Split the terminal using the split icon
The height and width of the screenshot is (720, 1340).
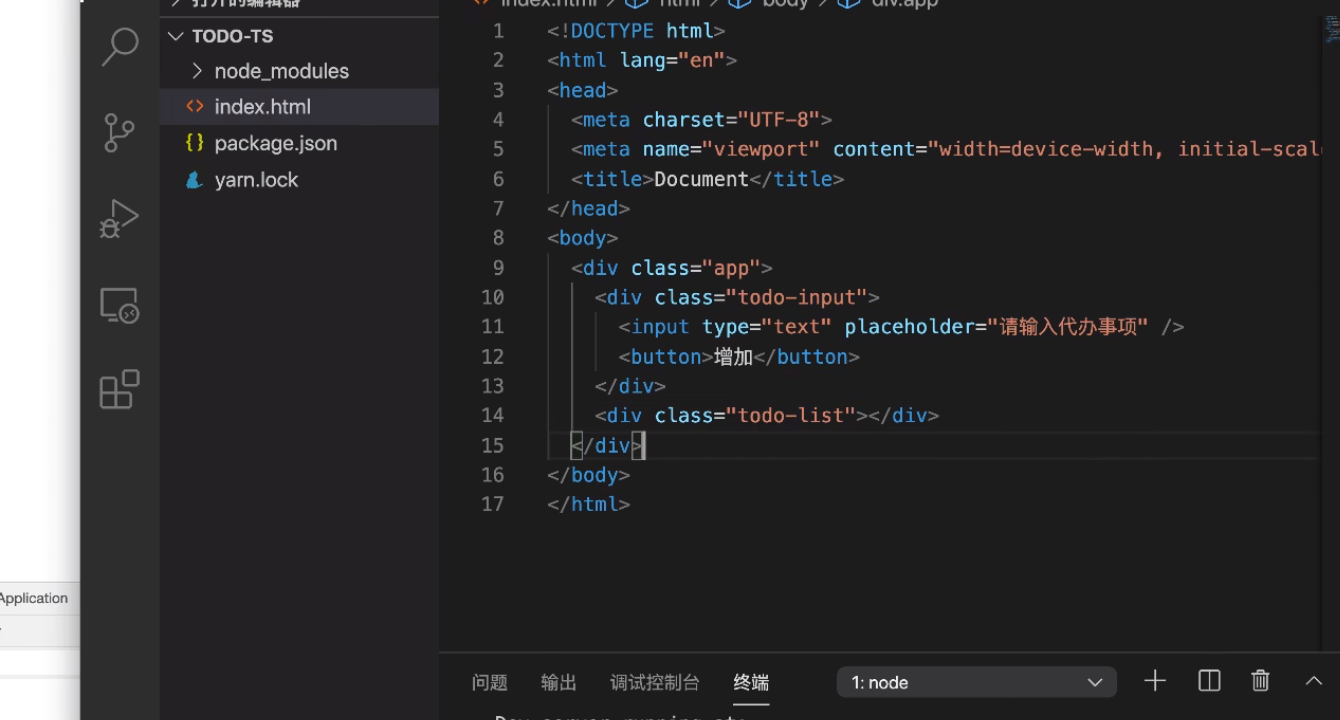tap(1208, 681)
